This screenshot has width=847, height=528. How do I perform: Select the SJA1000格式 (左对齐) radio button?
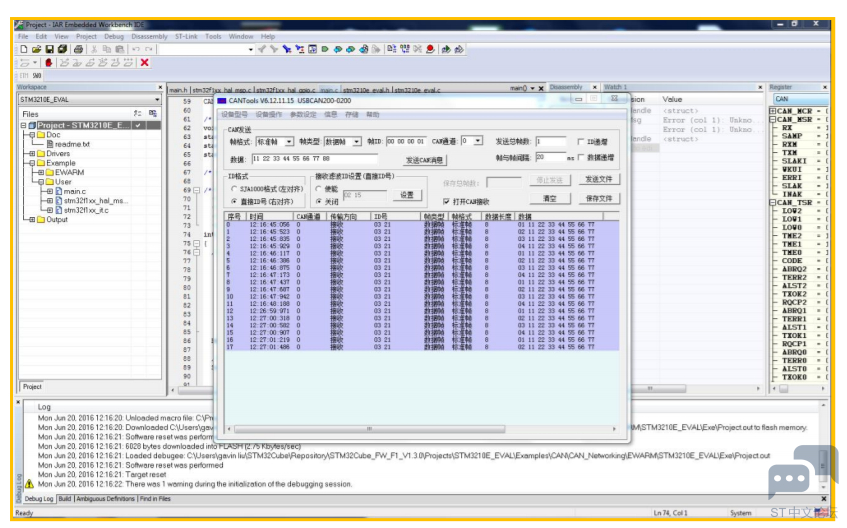click(x=234, y=189)
